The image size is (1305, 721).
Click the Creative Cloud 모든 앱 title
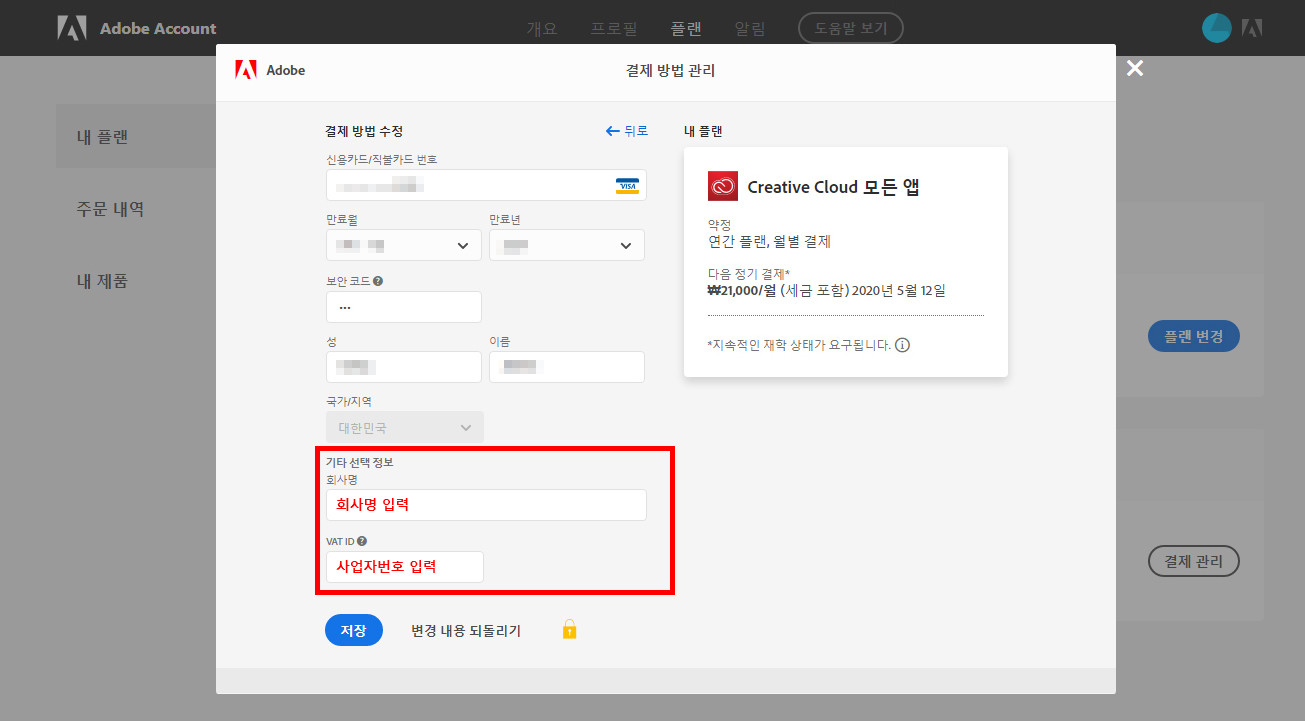pos(833,187)
